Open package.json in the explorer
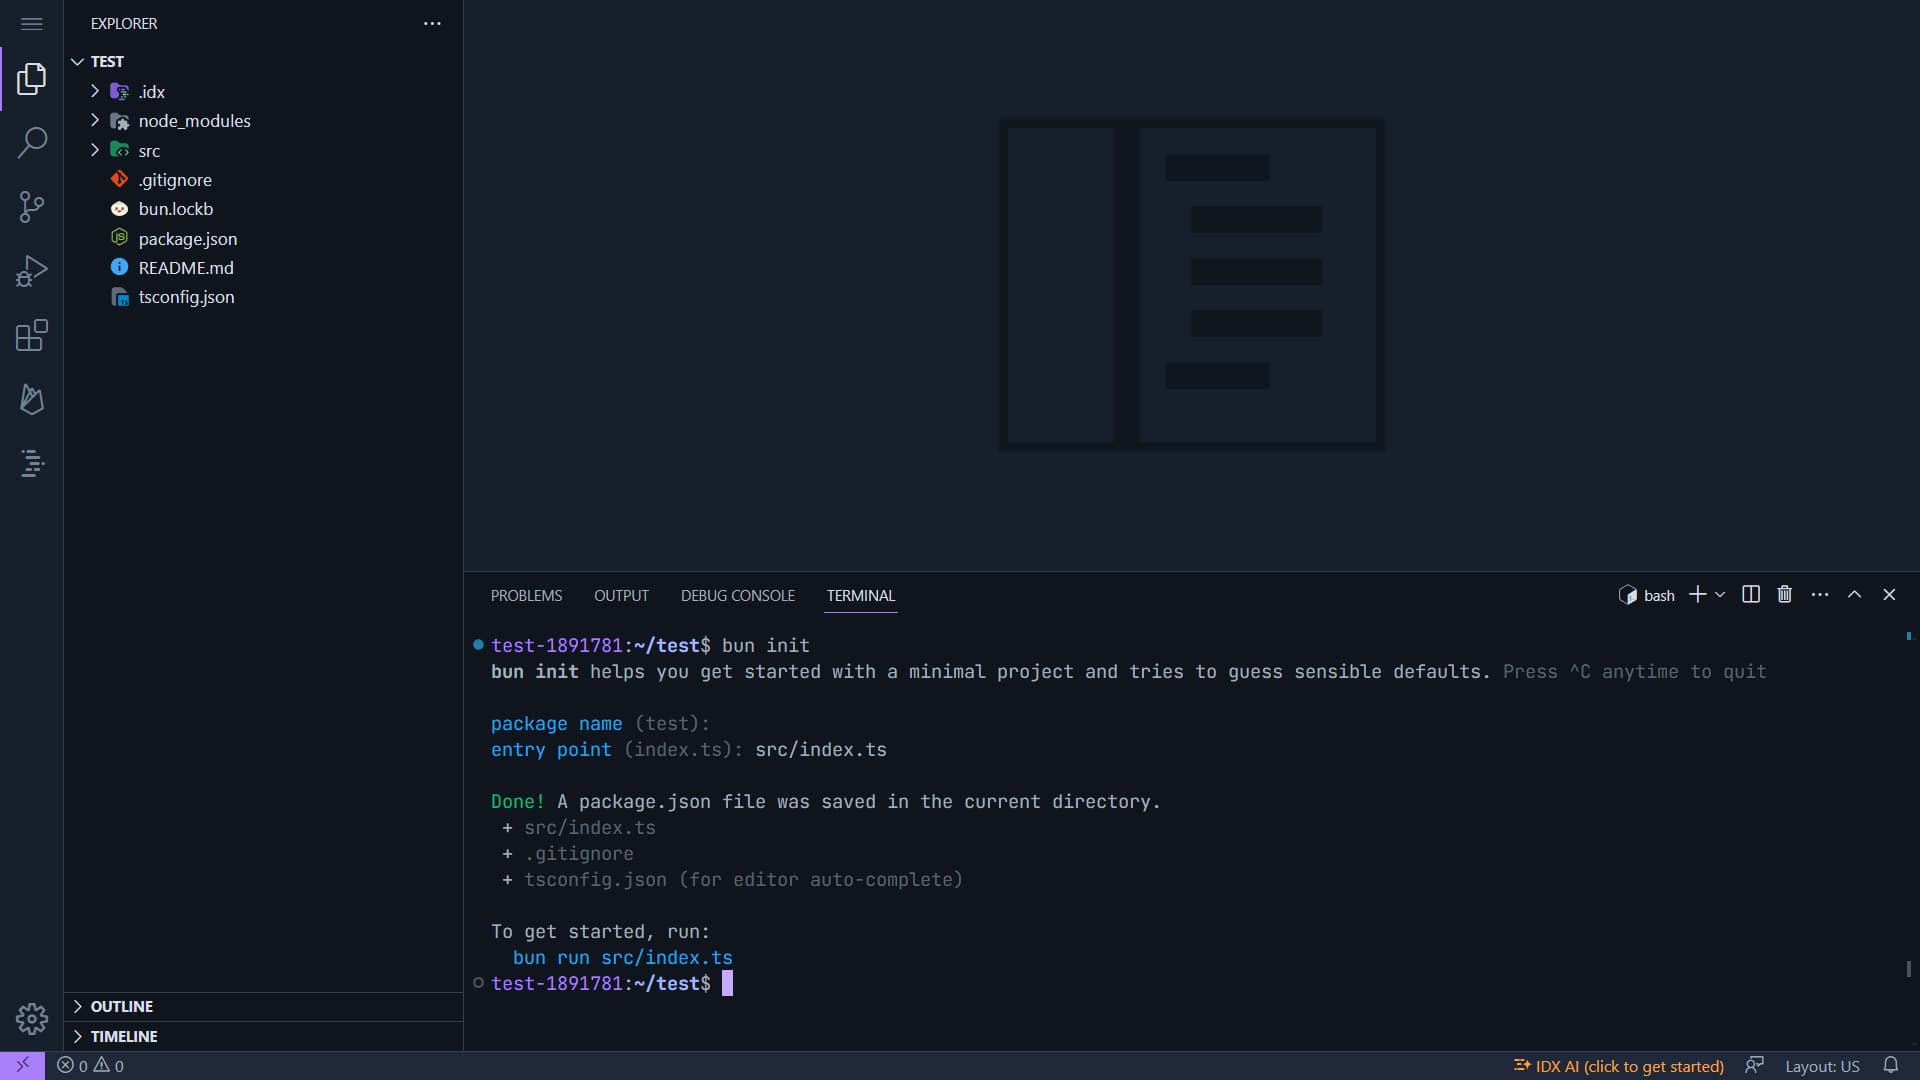 (264, 238)
